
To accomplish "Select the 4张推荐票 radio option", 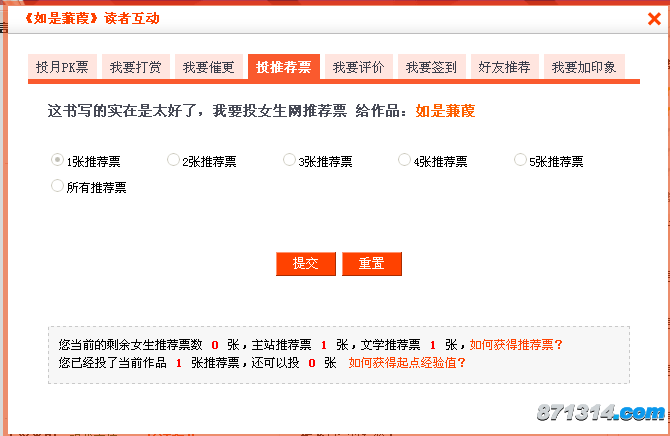I will coord(404,160).
